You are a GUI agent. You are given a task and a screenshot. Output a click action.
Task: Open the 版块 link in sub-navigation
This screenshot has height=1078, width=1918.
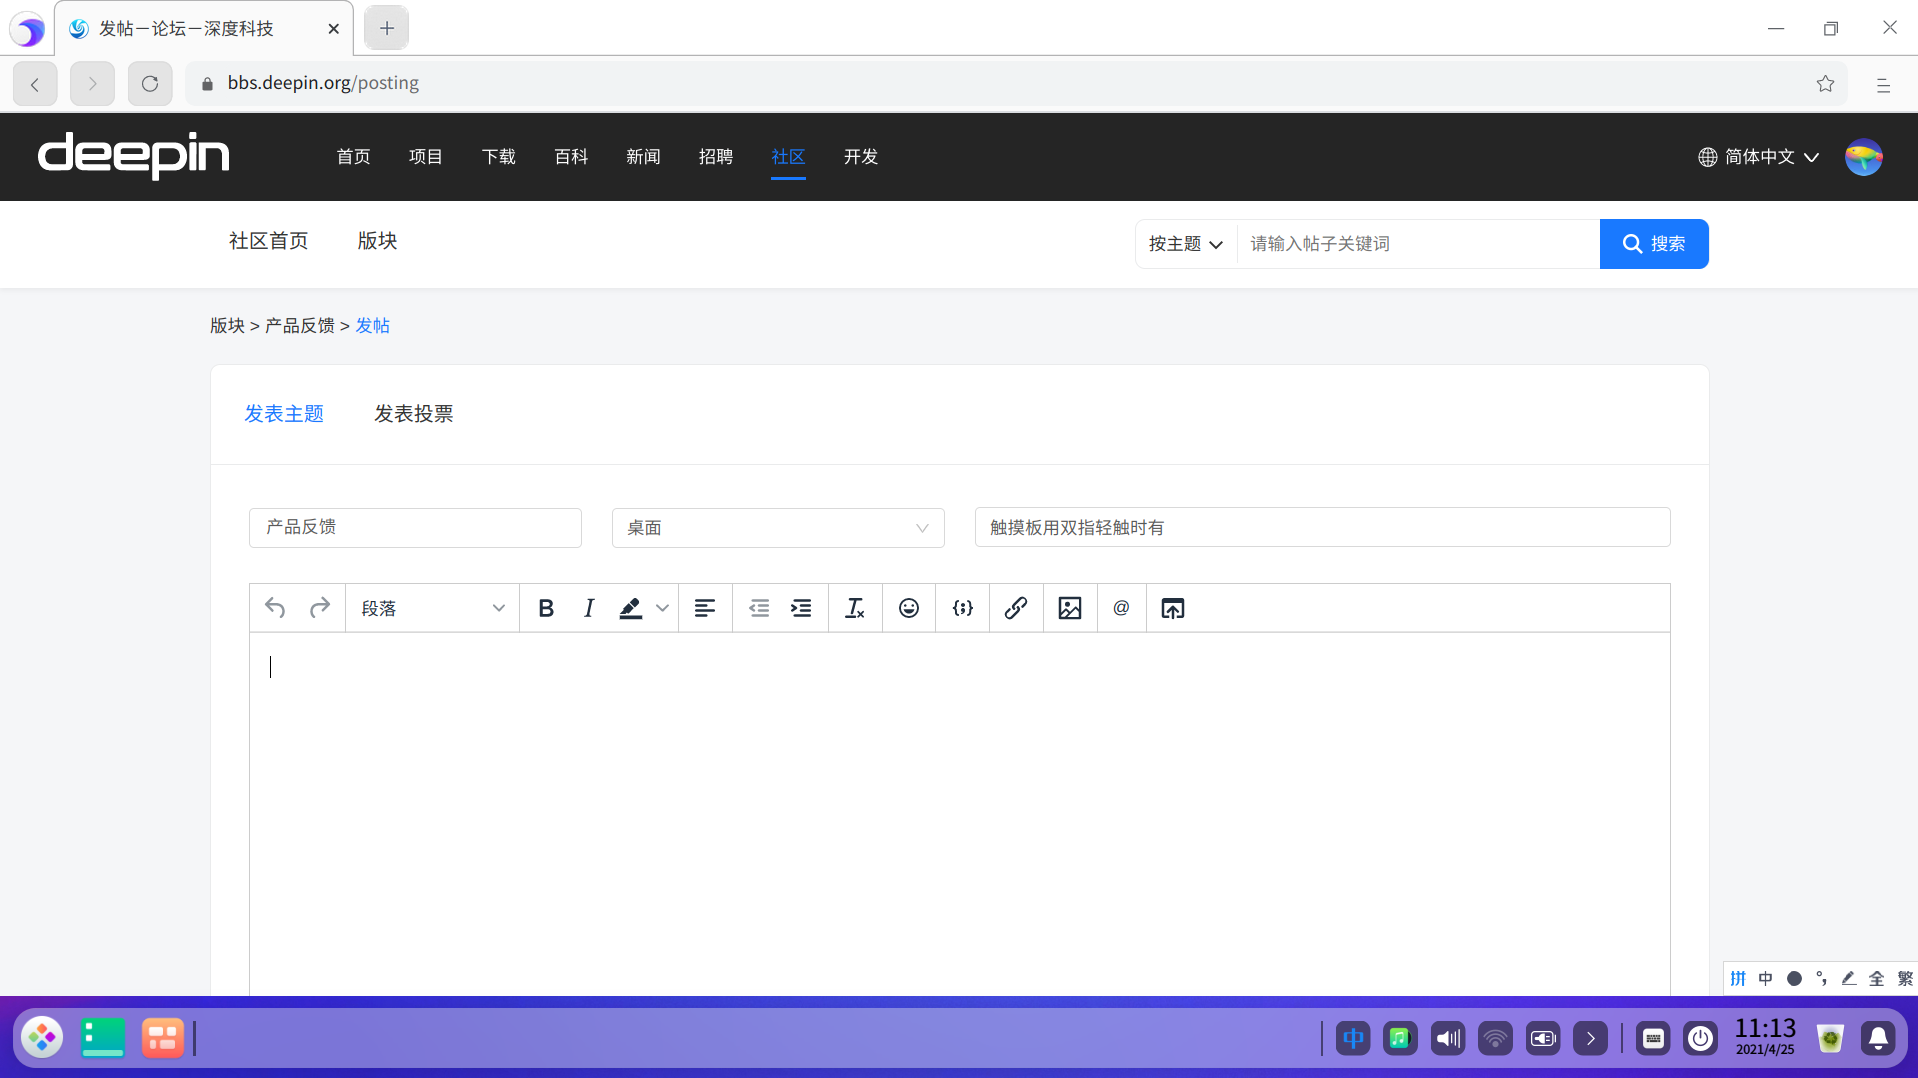(377, 241)
